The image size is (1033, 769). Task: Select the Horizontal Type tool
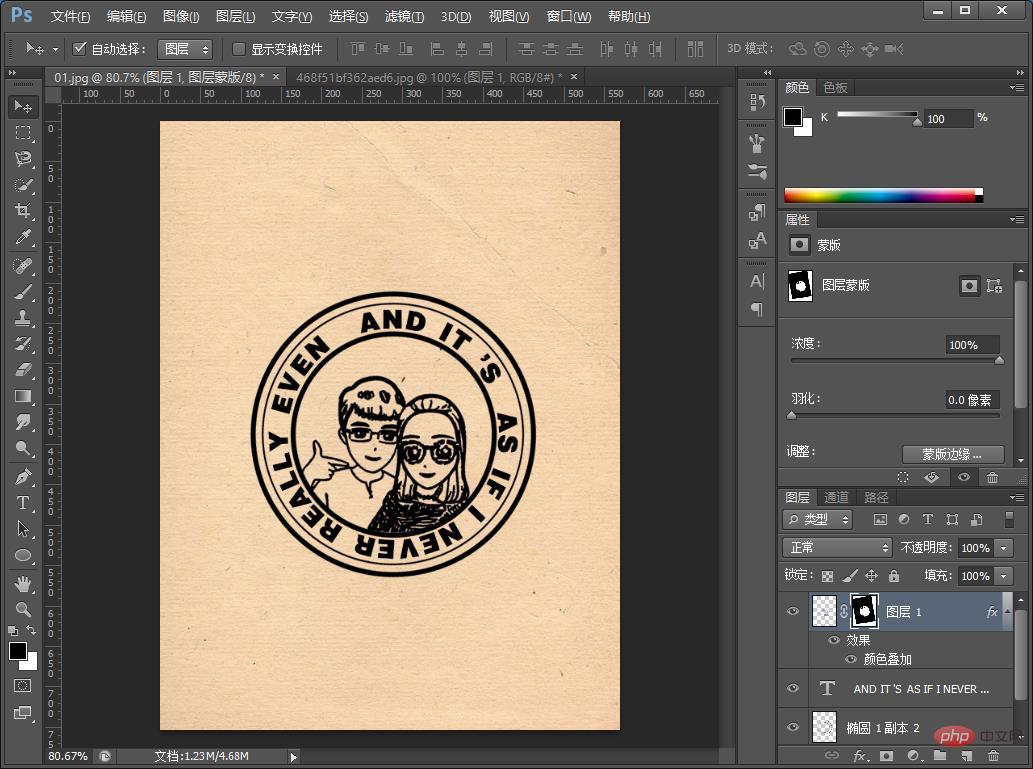[23, 503]
